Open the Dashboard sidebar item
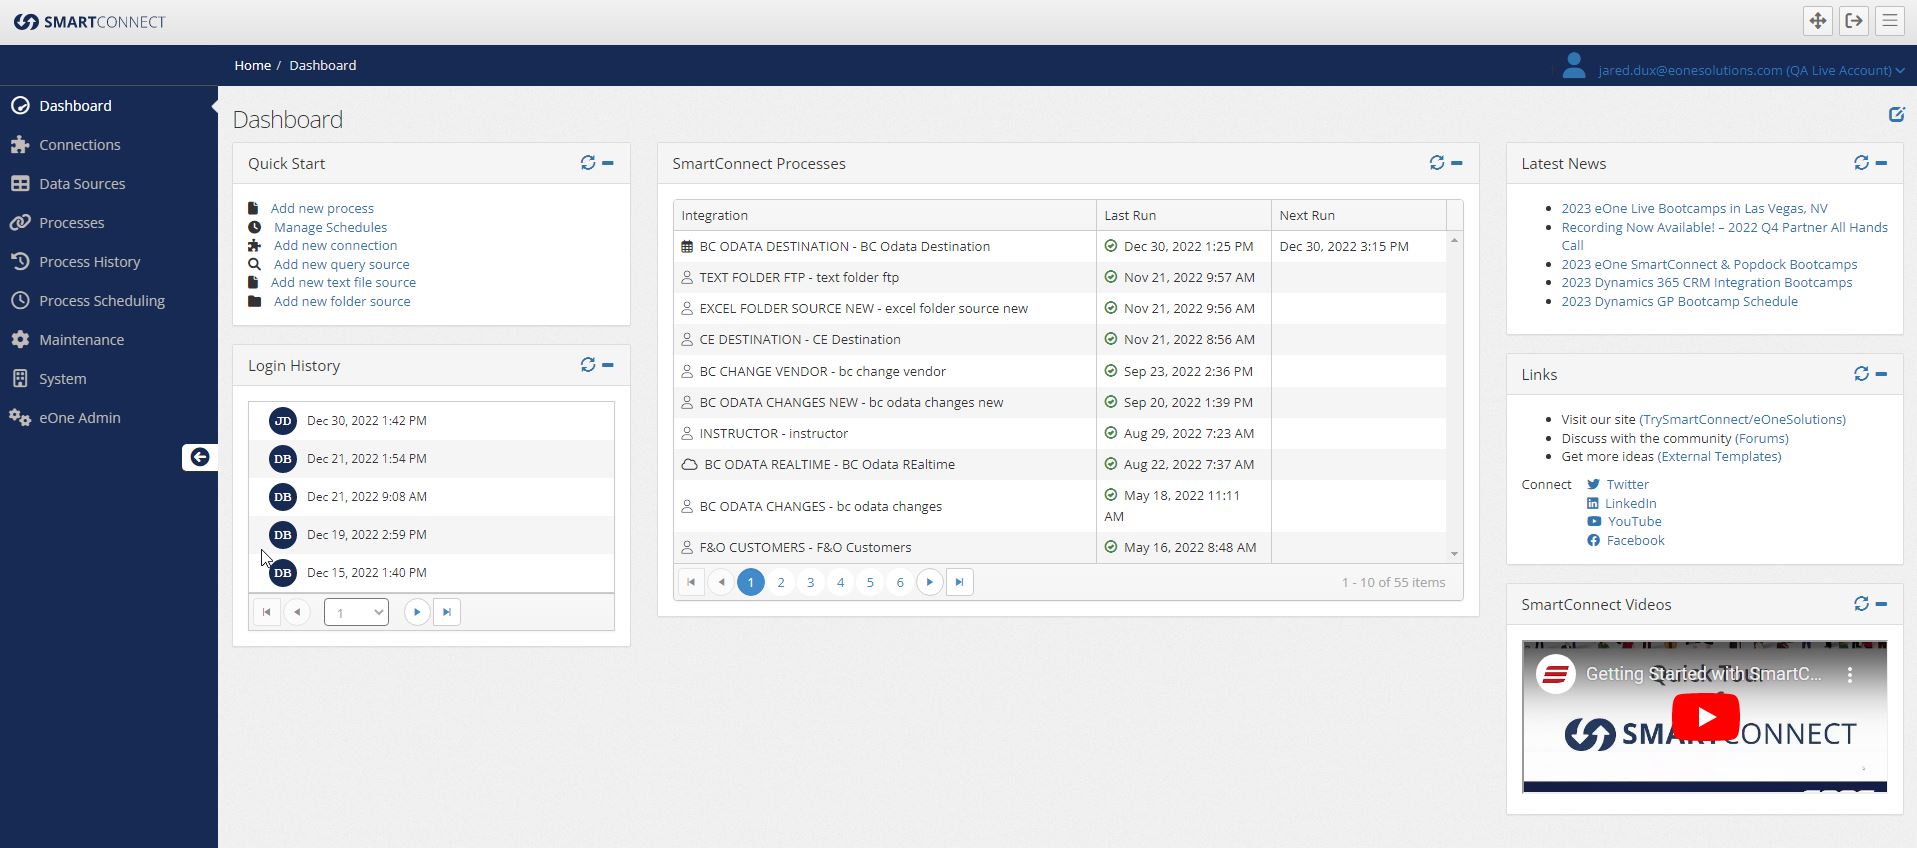Screen dimensions: 1917x848 pos(75,106)
